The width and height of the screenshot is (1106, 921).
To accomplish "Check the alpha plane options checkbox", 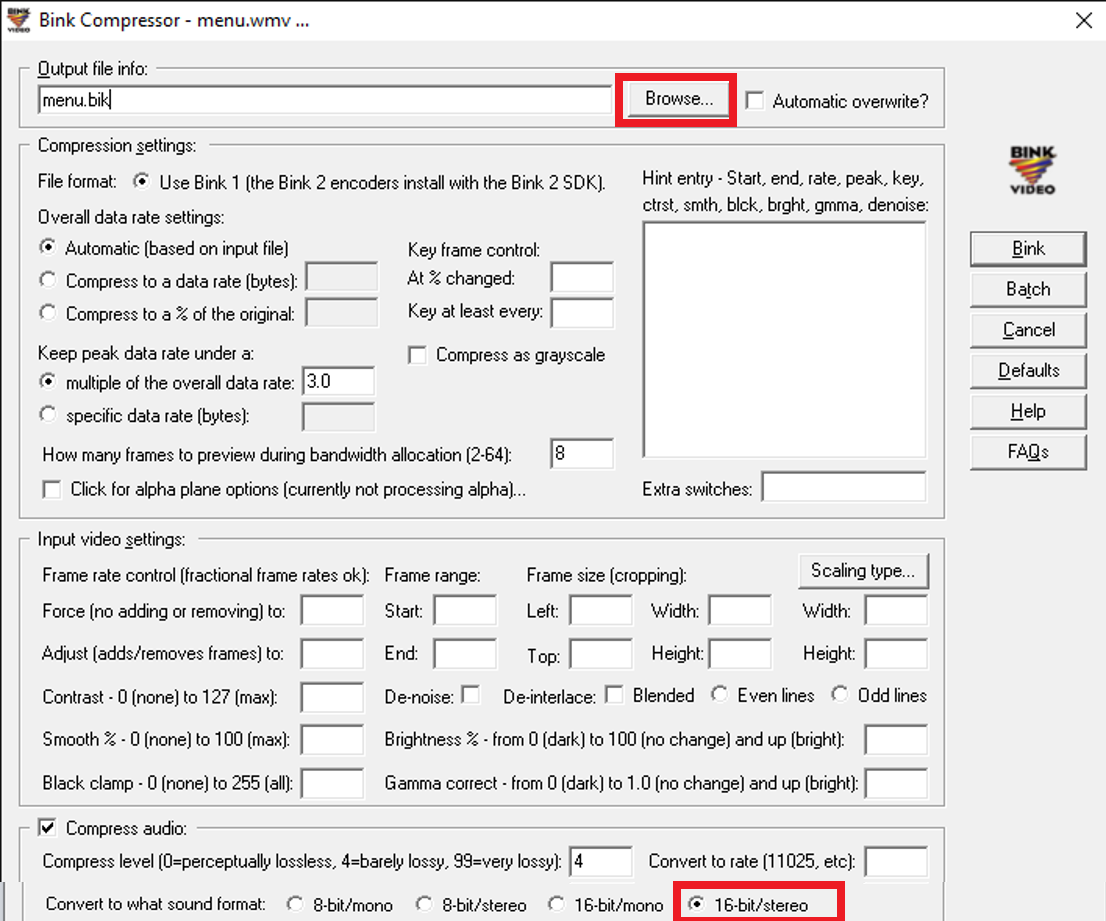I will click(51, 489).
